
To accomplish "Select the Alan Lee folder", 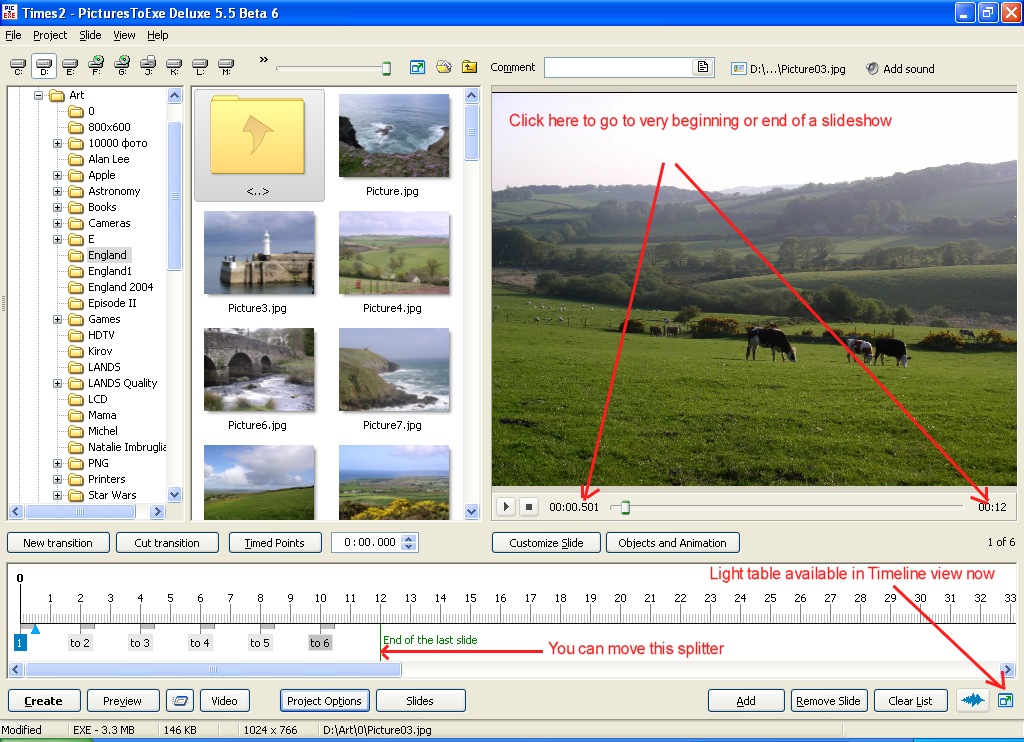I will point(108,159).
